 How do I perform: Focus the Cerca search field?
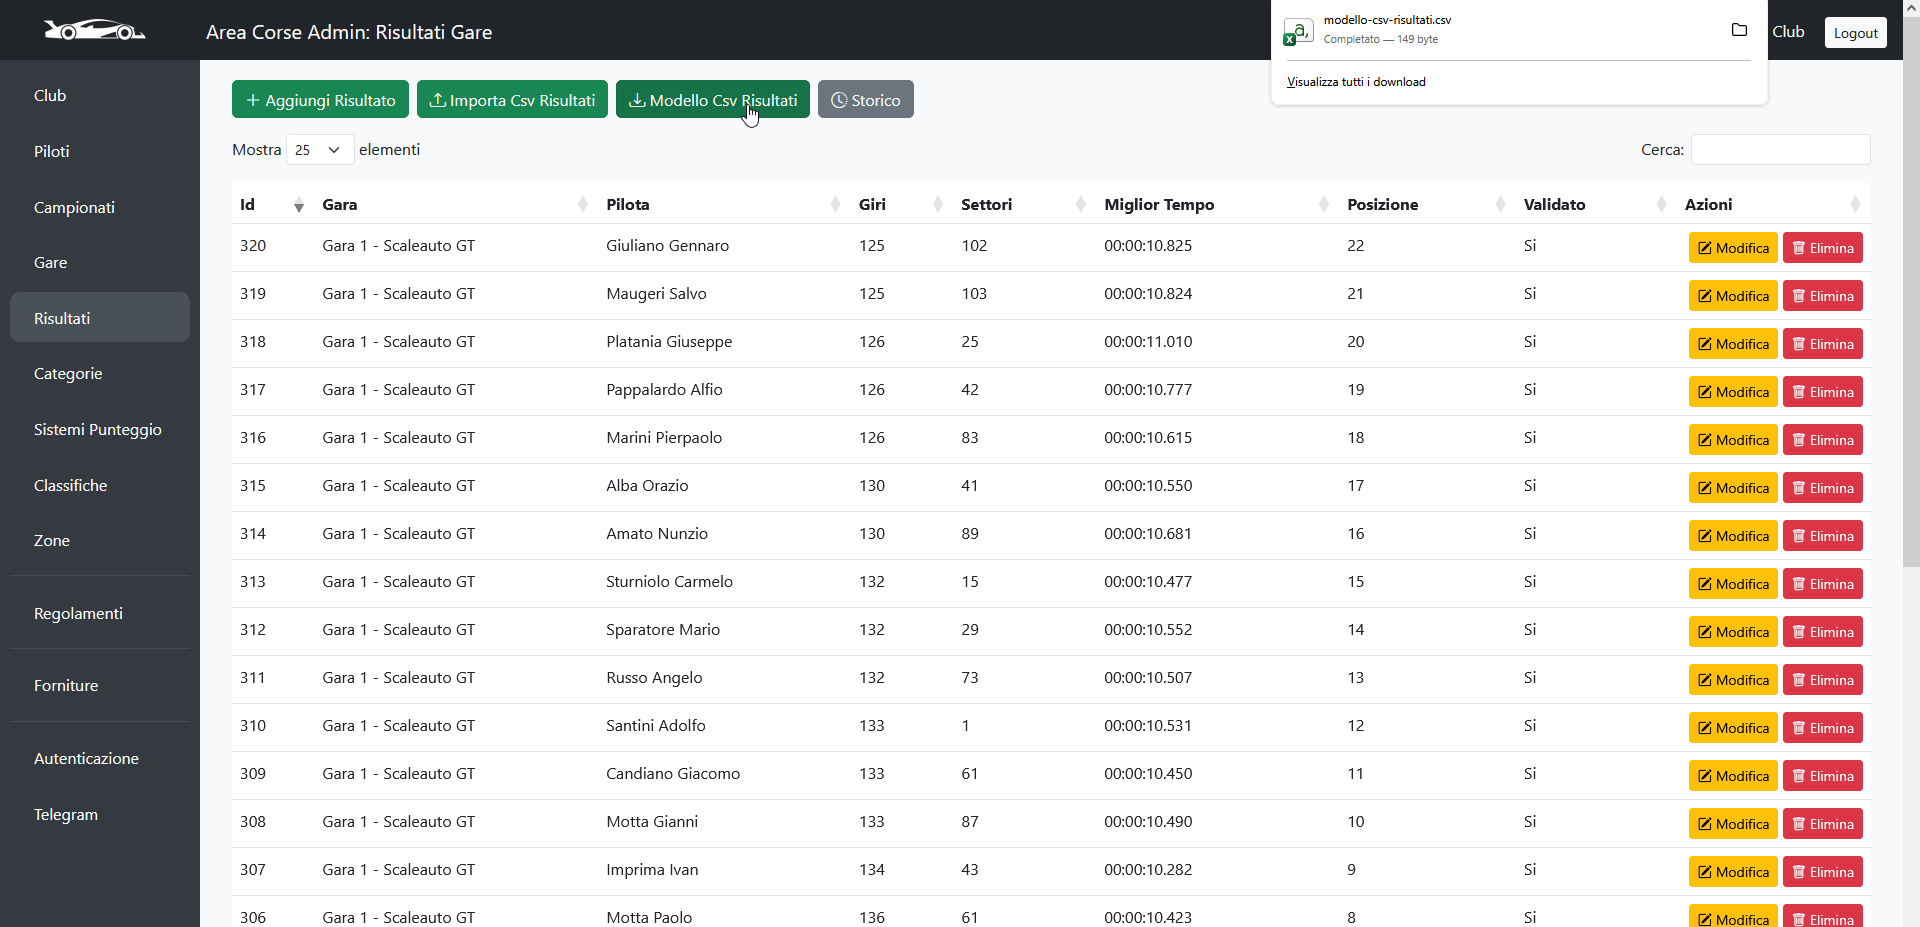(x=1780, y=150)
